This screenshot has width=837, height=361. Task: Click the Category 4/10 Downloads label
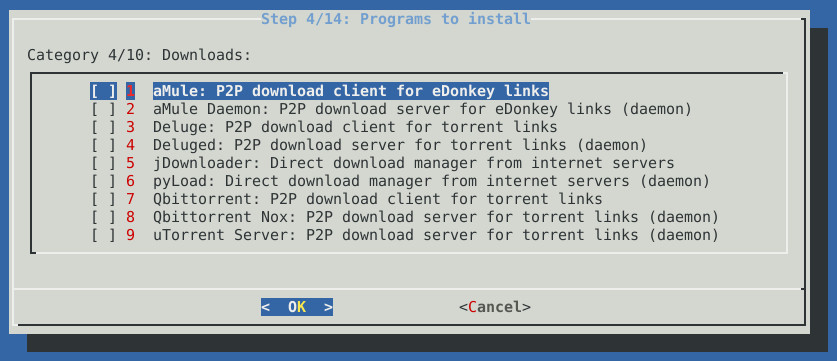point(139,55)
